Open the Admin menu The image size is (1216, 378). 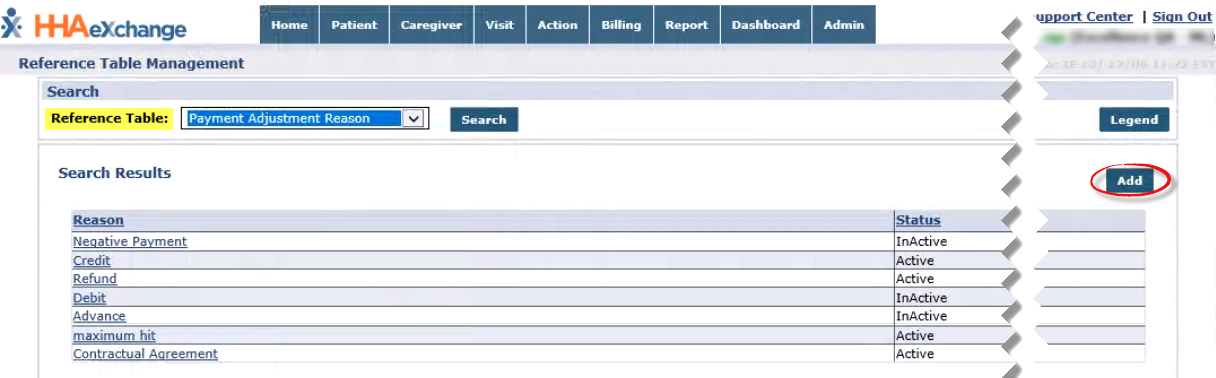click(844, 25)
